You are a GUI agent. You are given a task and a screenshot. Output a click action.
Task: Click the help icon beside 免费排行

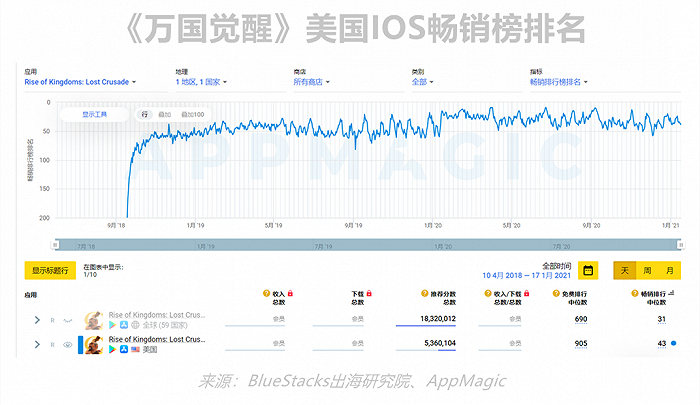pos(556,293)
